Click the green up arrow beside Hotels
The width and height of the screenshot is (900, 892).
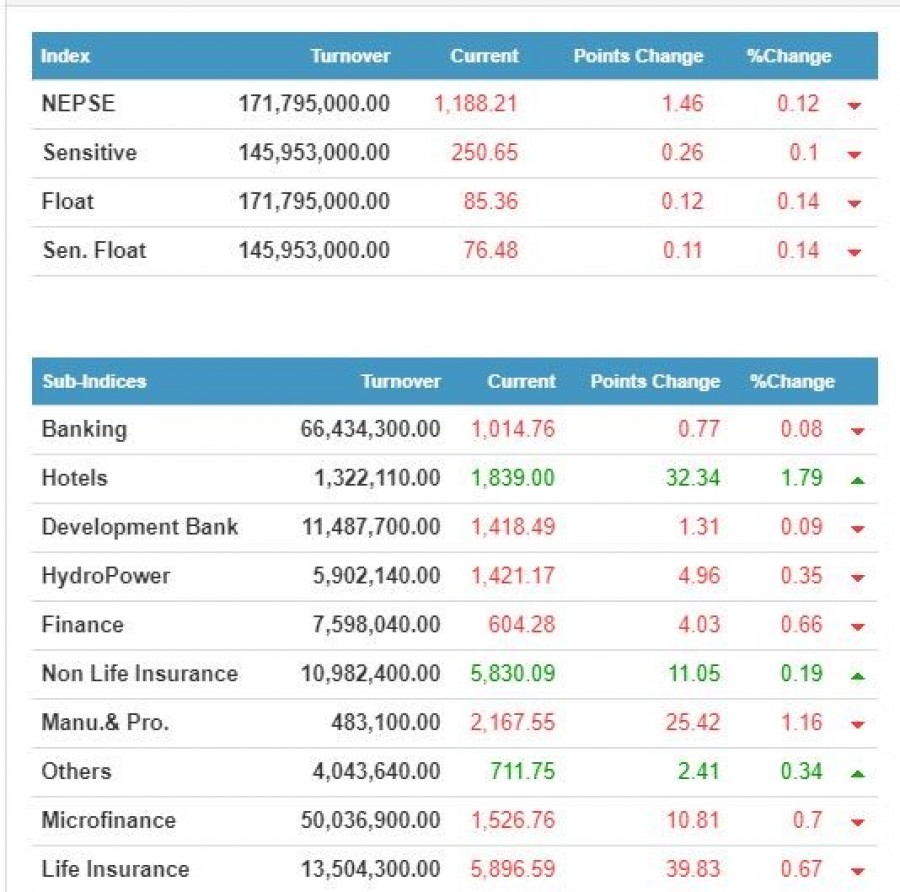[x=857, y=480]
